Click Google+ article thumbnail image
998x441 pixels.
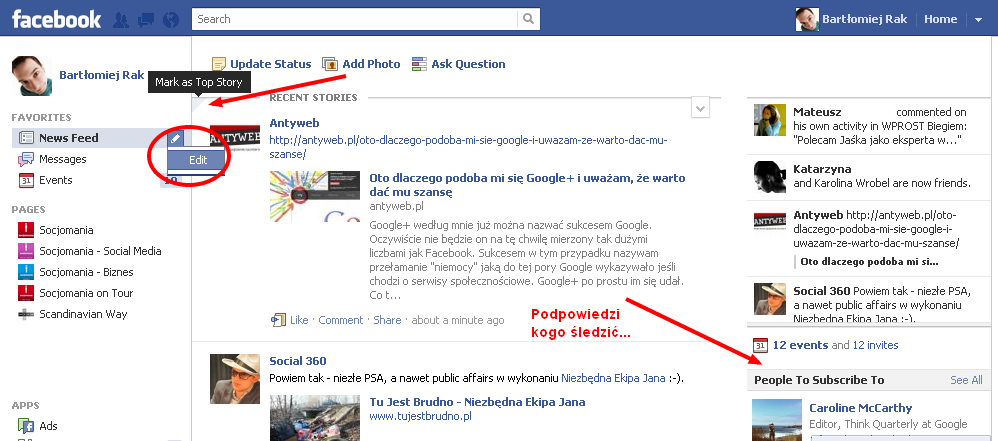tap(315, 196)
